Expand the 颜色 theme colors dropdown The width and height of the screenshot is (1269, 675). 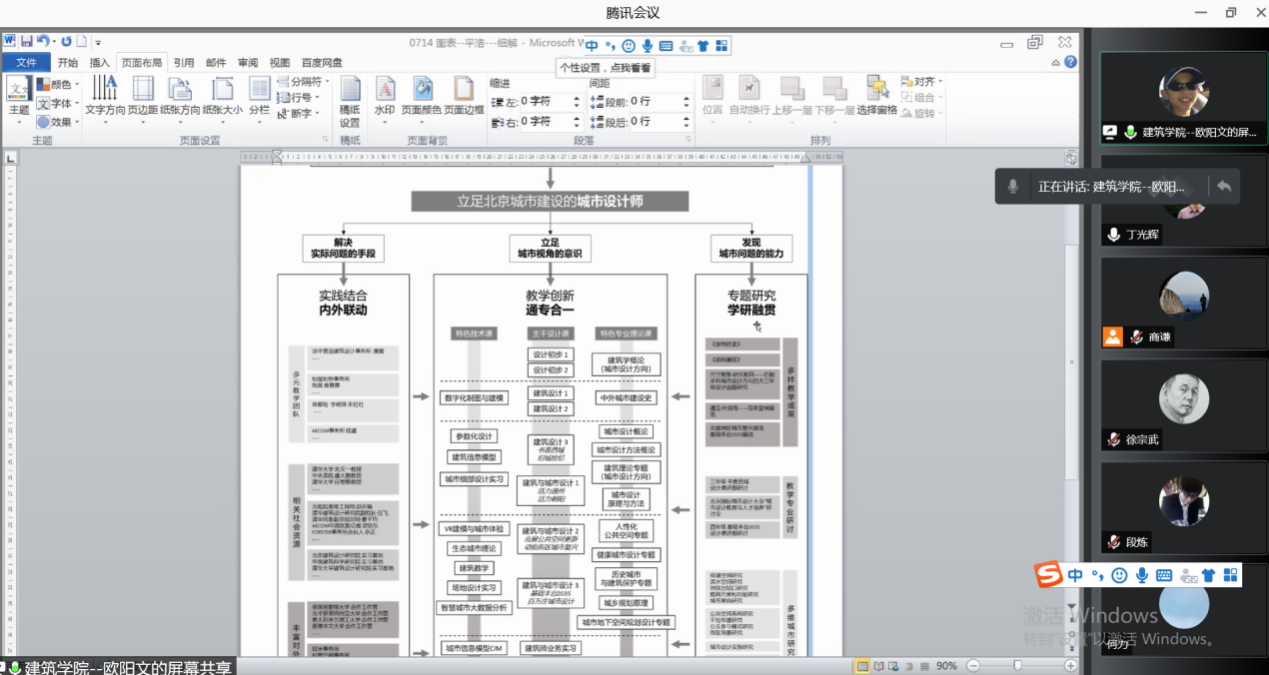(60, 85)
